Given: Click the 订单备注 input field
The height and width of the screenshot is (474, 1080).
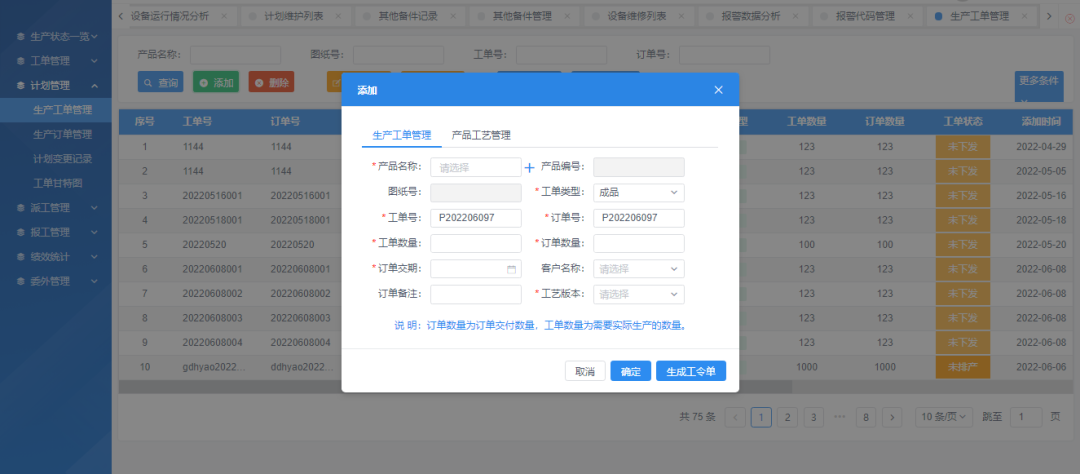Looking at the screenshot, I should point(476,294).
